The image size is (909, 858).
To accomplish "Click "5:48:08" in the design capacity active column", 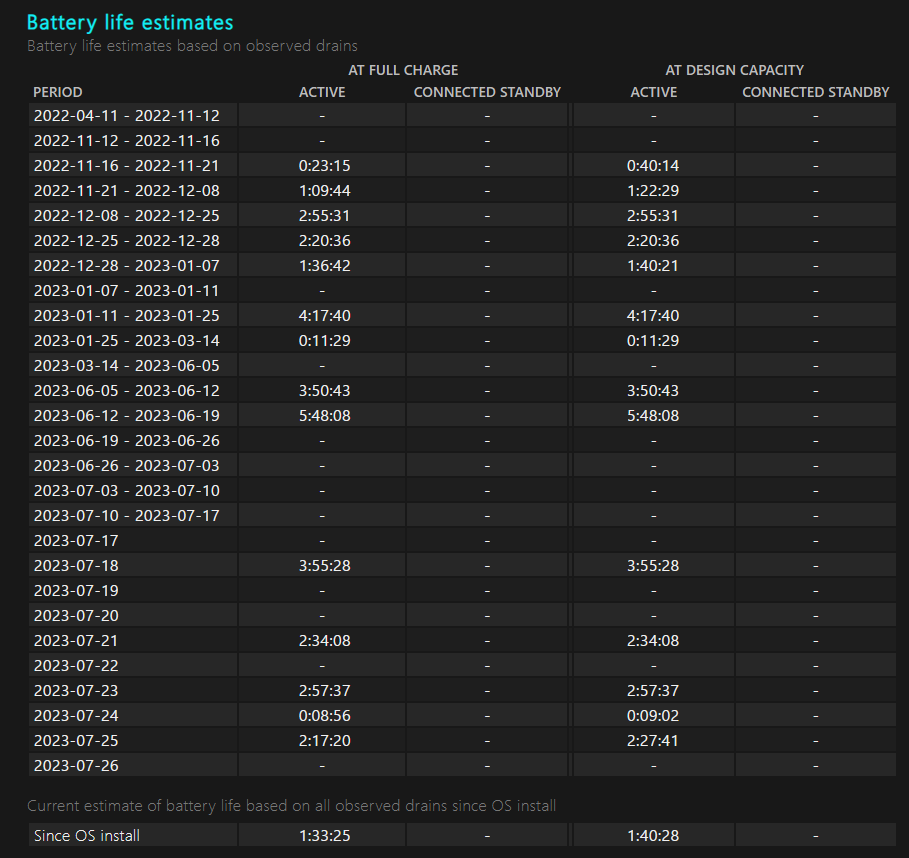I will coord(653,415).
